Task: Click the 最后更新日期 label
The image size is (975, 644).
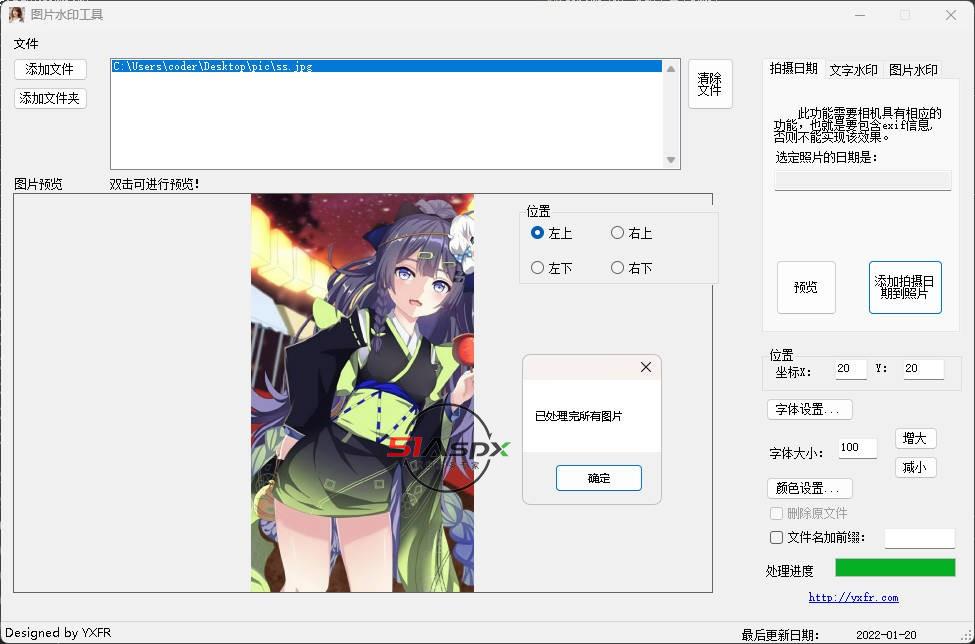Action: click(780, 635)
